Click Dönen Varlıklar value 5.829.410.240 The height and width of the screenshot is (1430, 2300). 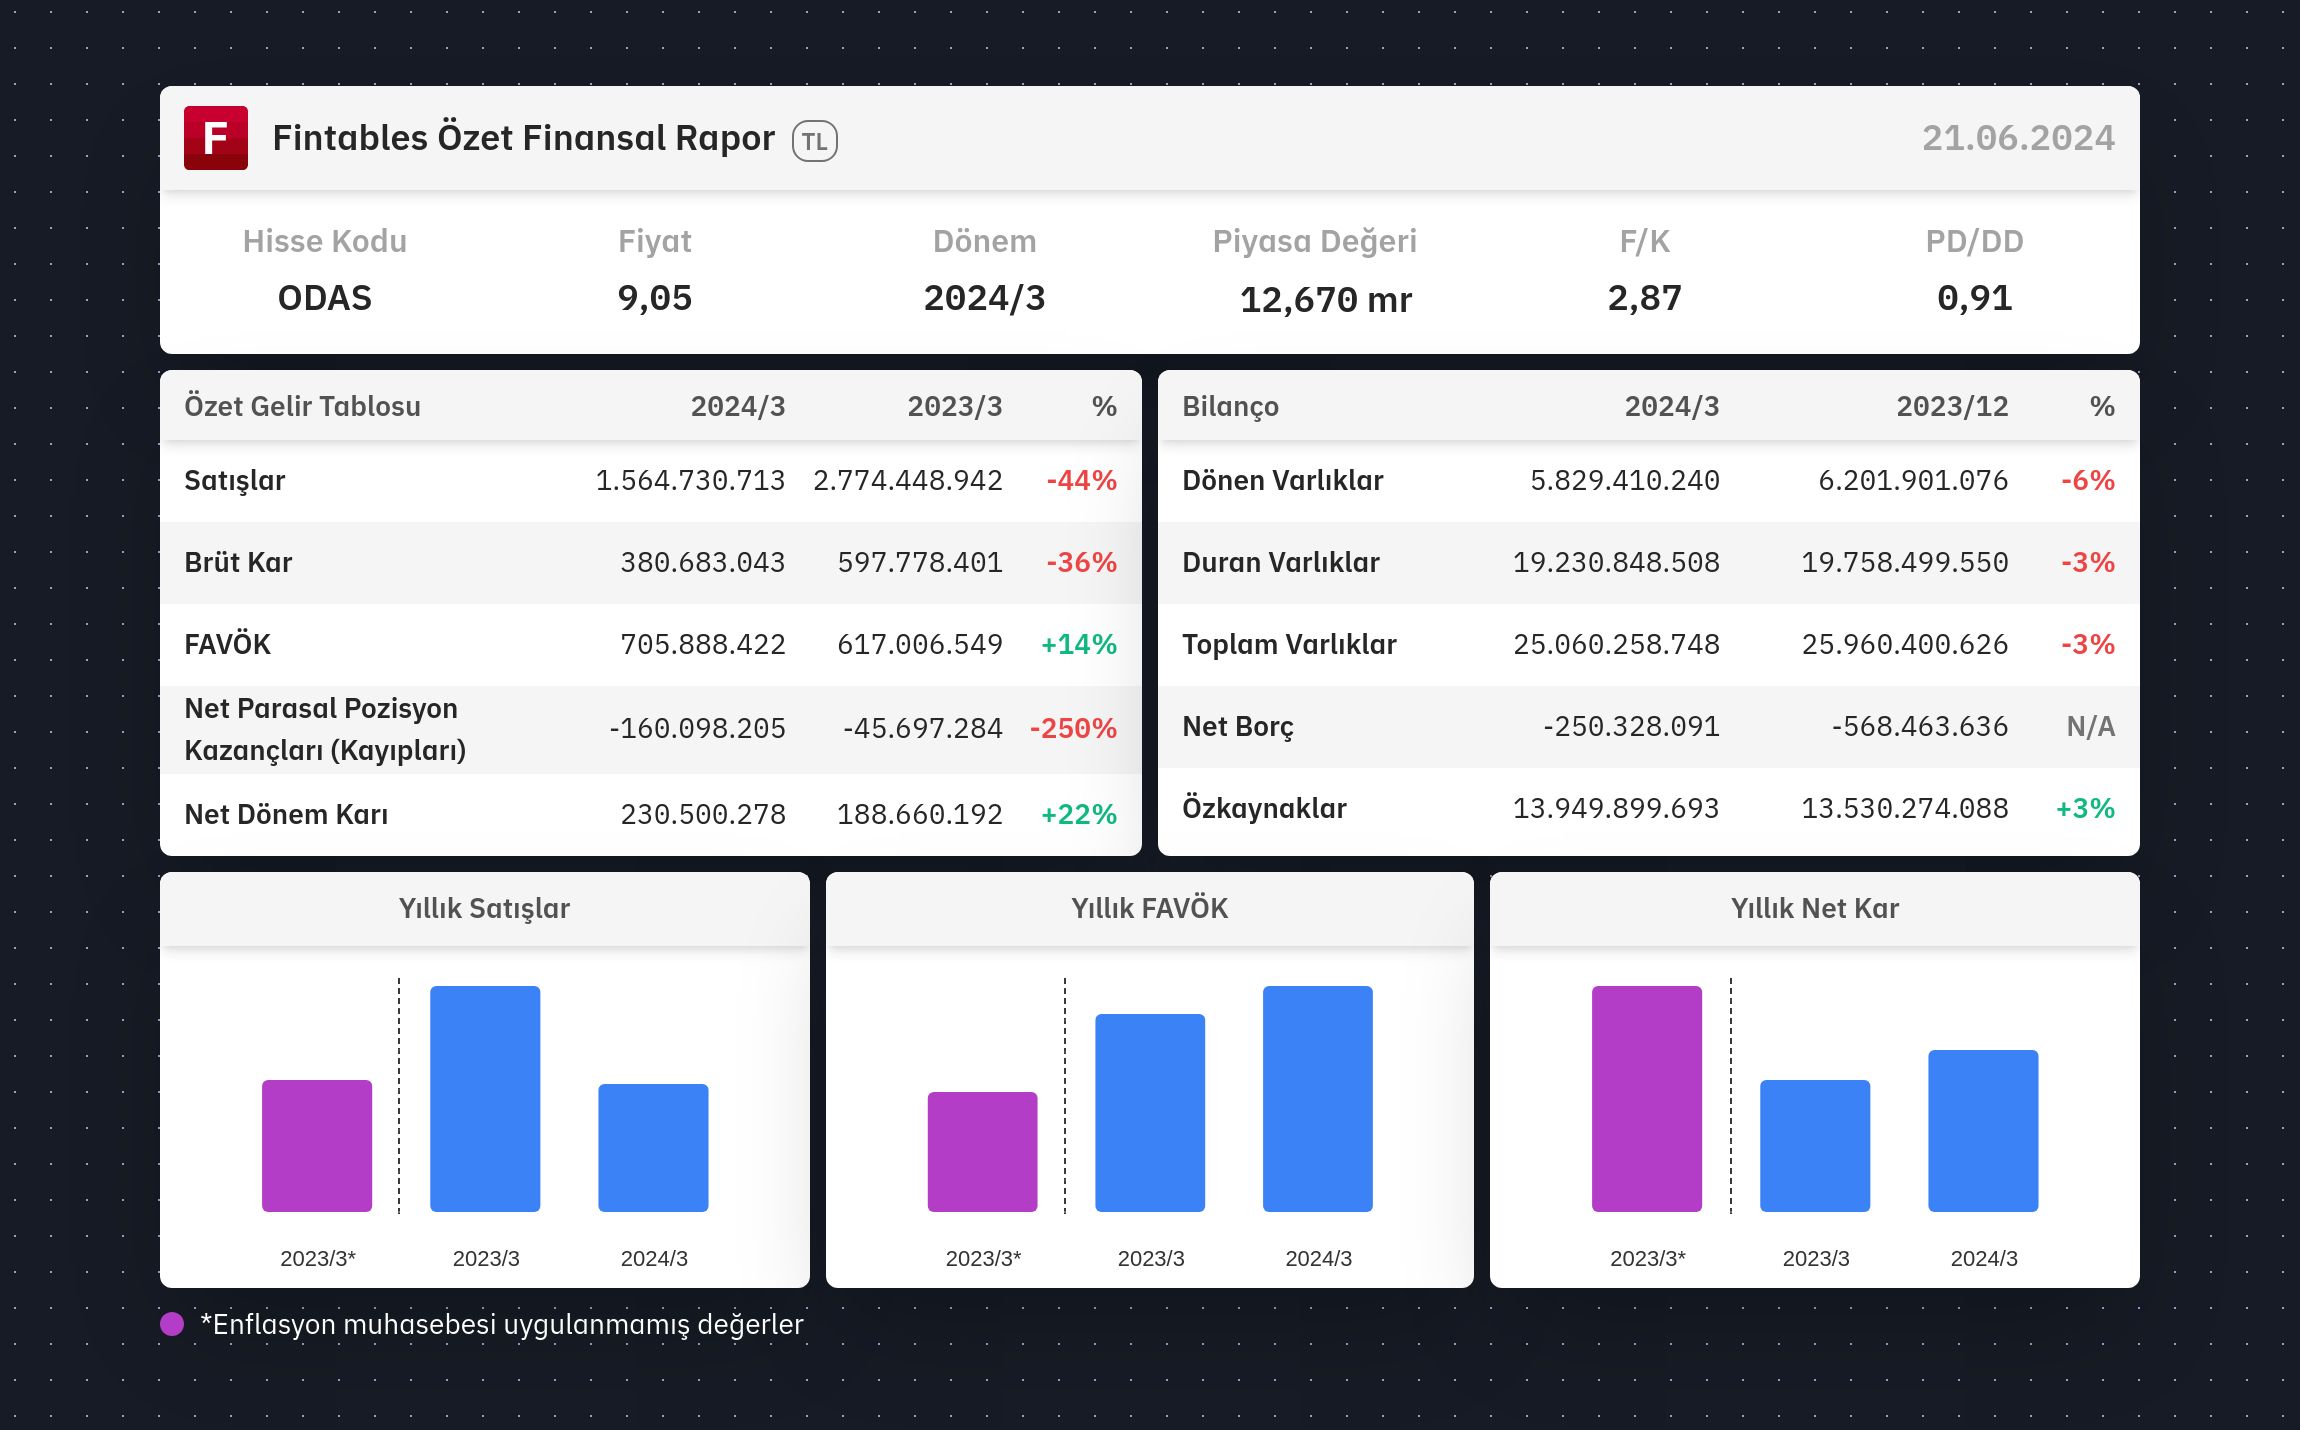click(1625, 480)
